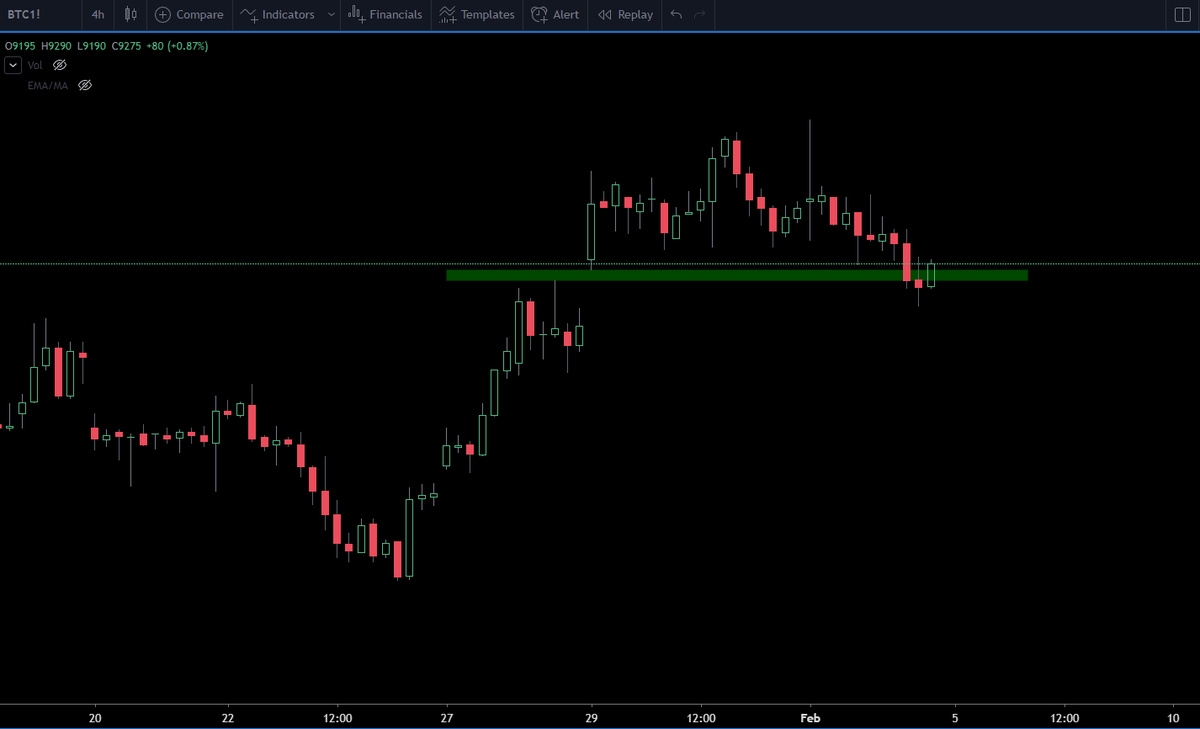
Task: Change the candlestick chart style
Action: [x=131, y=15]
